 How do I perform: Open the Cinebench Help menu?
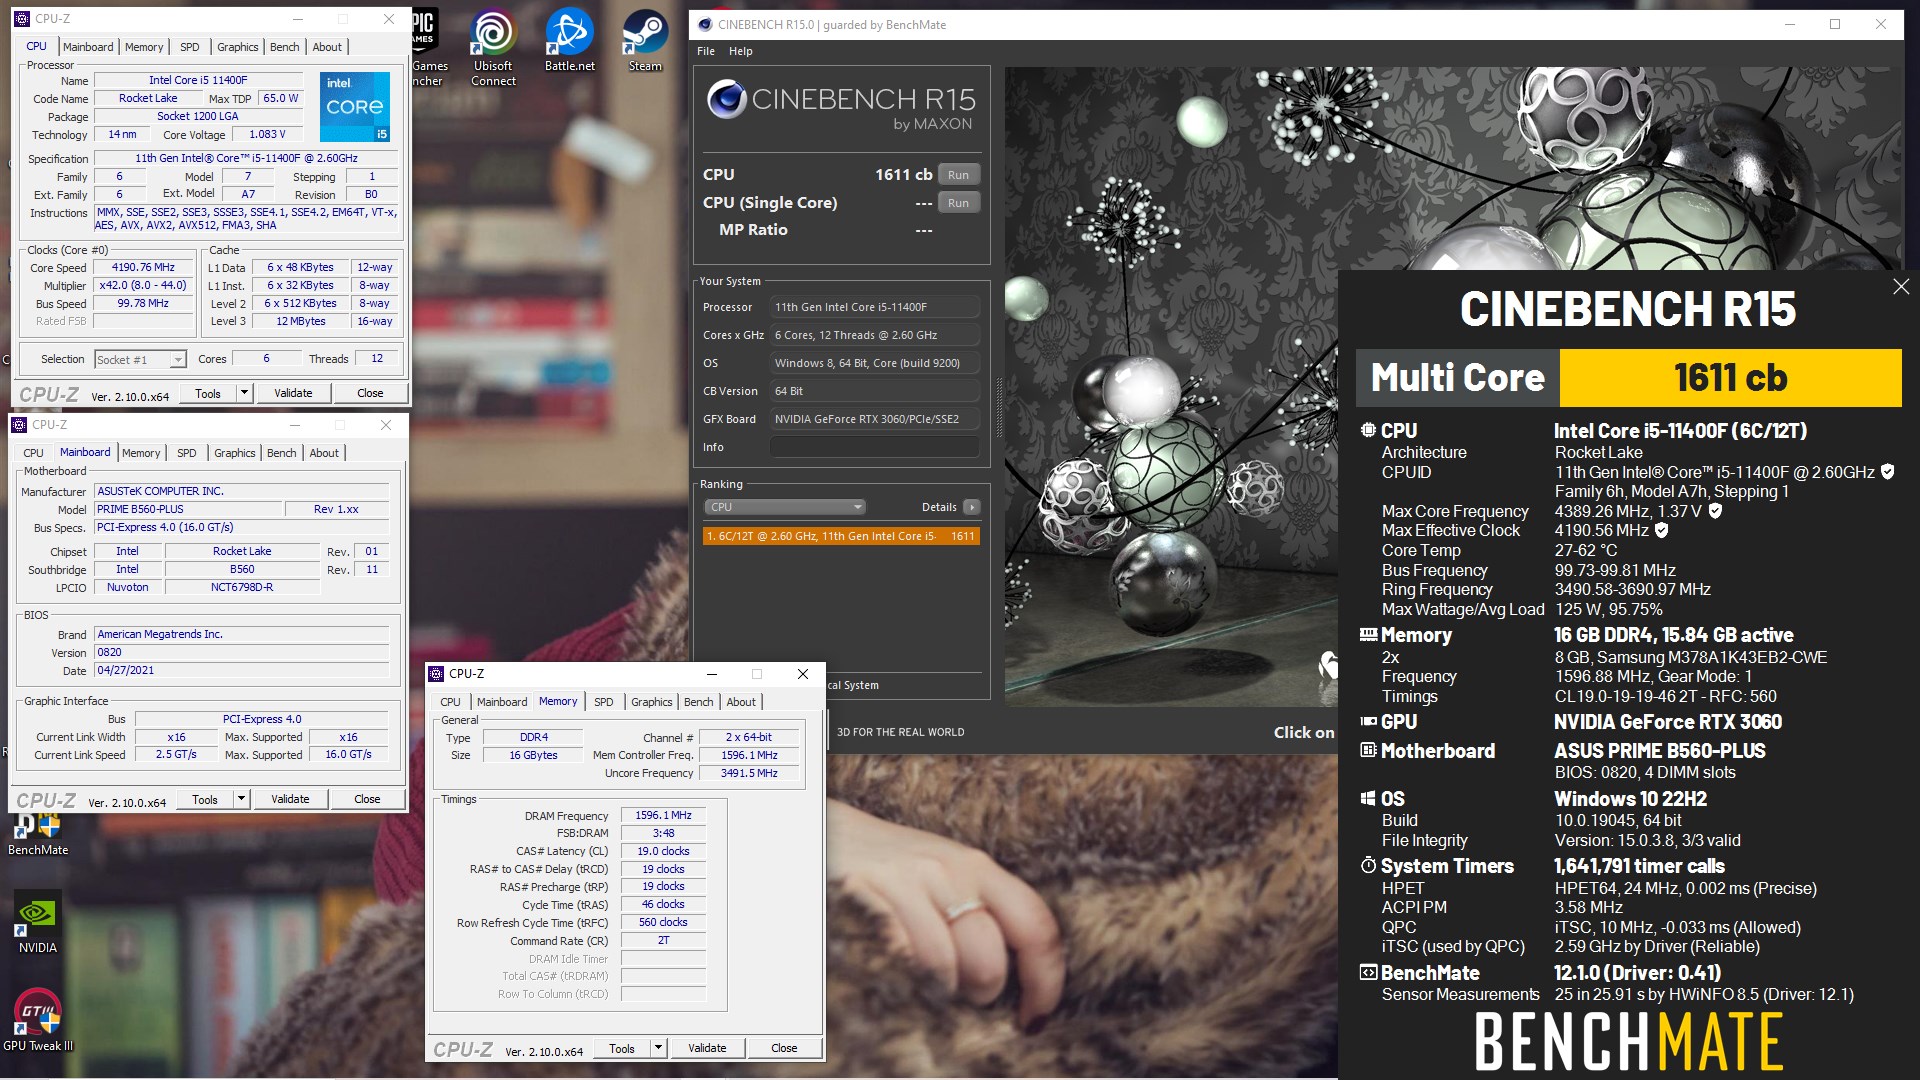pyautogui.click(x=740, y=51)
